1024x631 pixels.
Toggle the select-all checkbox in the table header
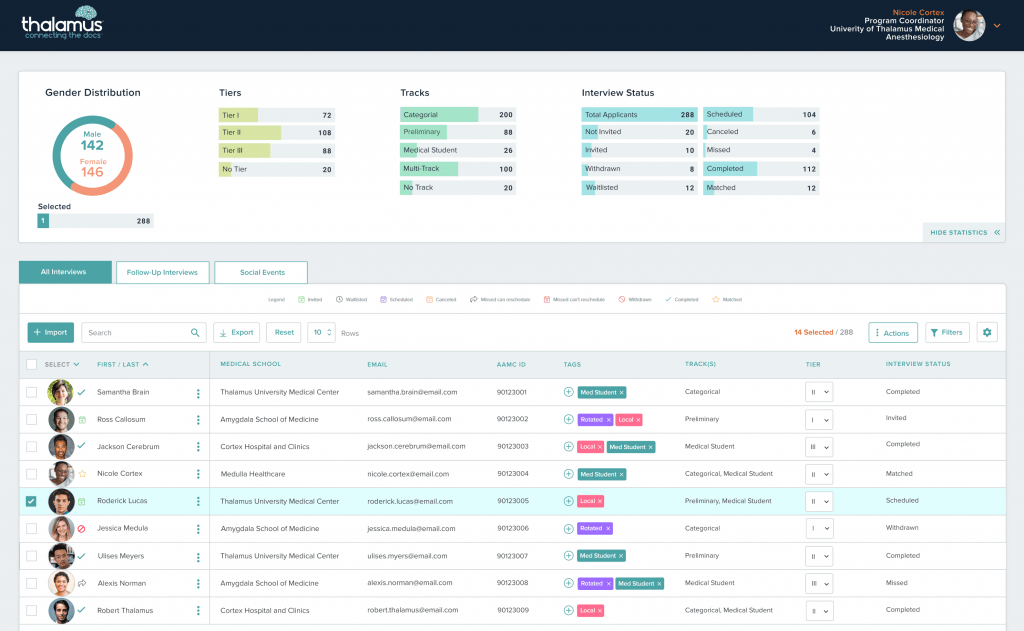point(32,365)
